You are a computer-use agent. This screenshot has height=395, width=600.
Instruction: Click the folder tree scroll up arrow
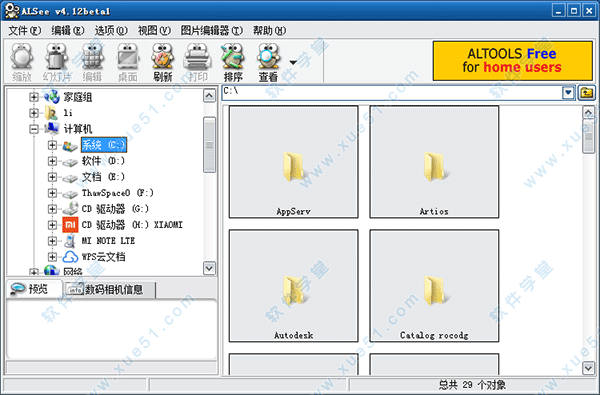coord(209,95)
